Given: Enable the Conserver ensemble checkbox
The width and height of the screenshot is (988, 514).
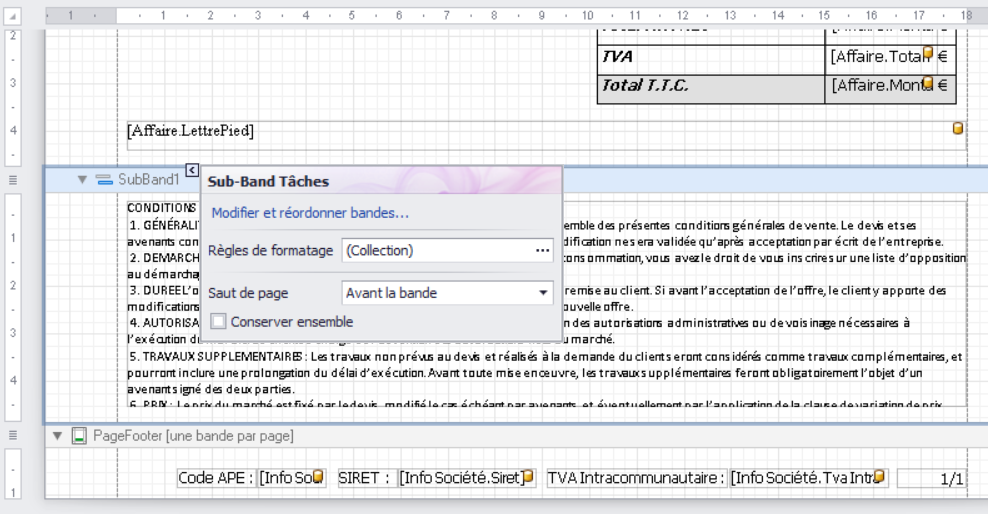Looking at the screenshot, I should pos(218,322).
